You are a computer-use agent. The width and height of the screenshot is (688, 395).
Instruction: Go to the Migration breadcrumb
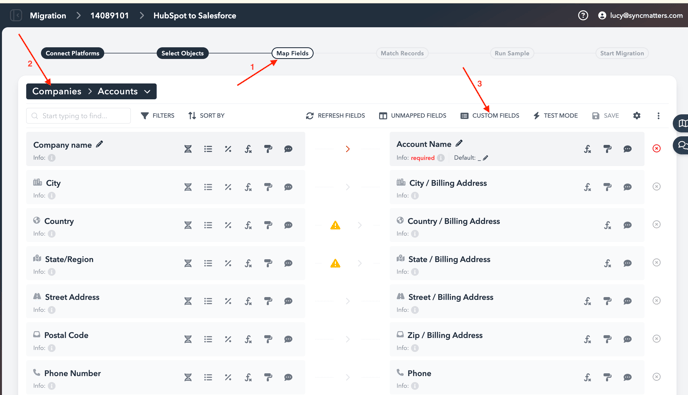[48, 15]
